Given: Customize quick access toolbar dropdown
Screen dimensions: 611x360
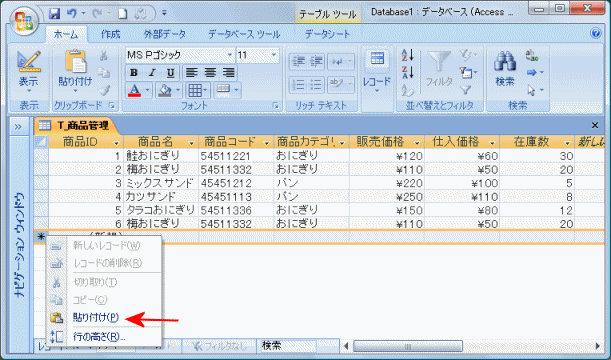Looking at the screenshot, I should click(x=164, y=14).
